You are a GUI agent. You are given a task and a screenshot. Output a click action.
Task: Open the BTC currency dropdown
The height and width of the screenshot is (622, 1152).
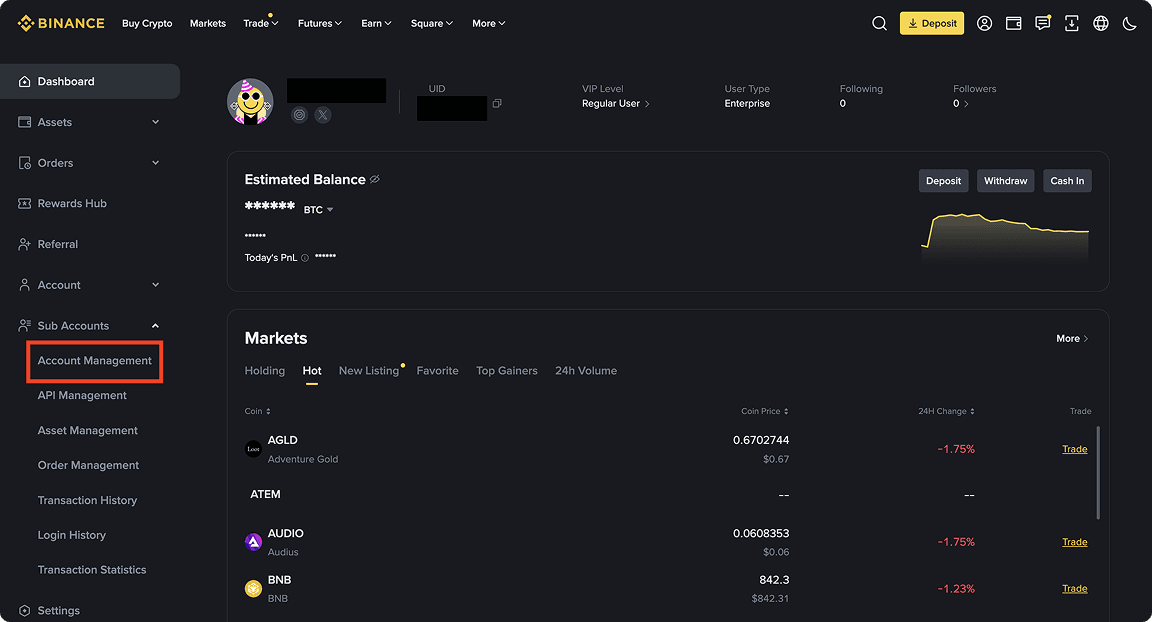(x=316, y=209)
